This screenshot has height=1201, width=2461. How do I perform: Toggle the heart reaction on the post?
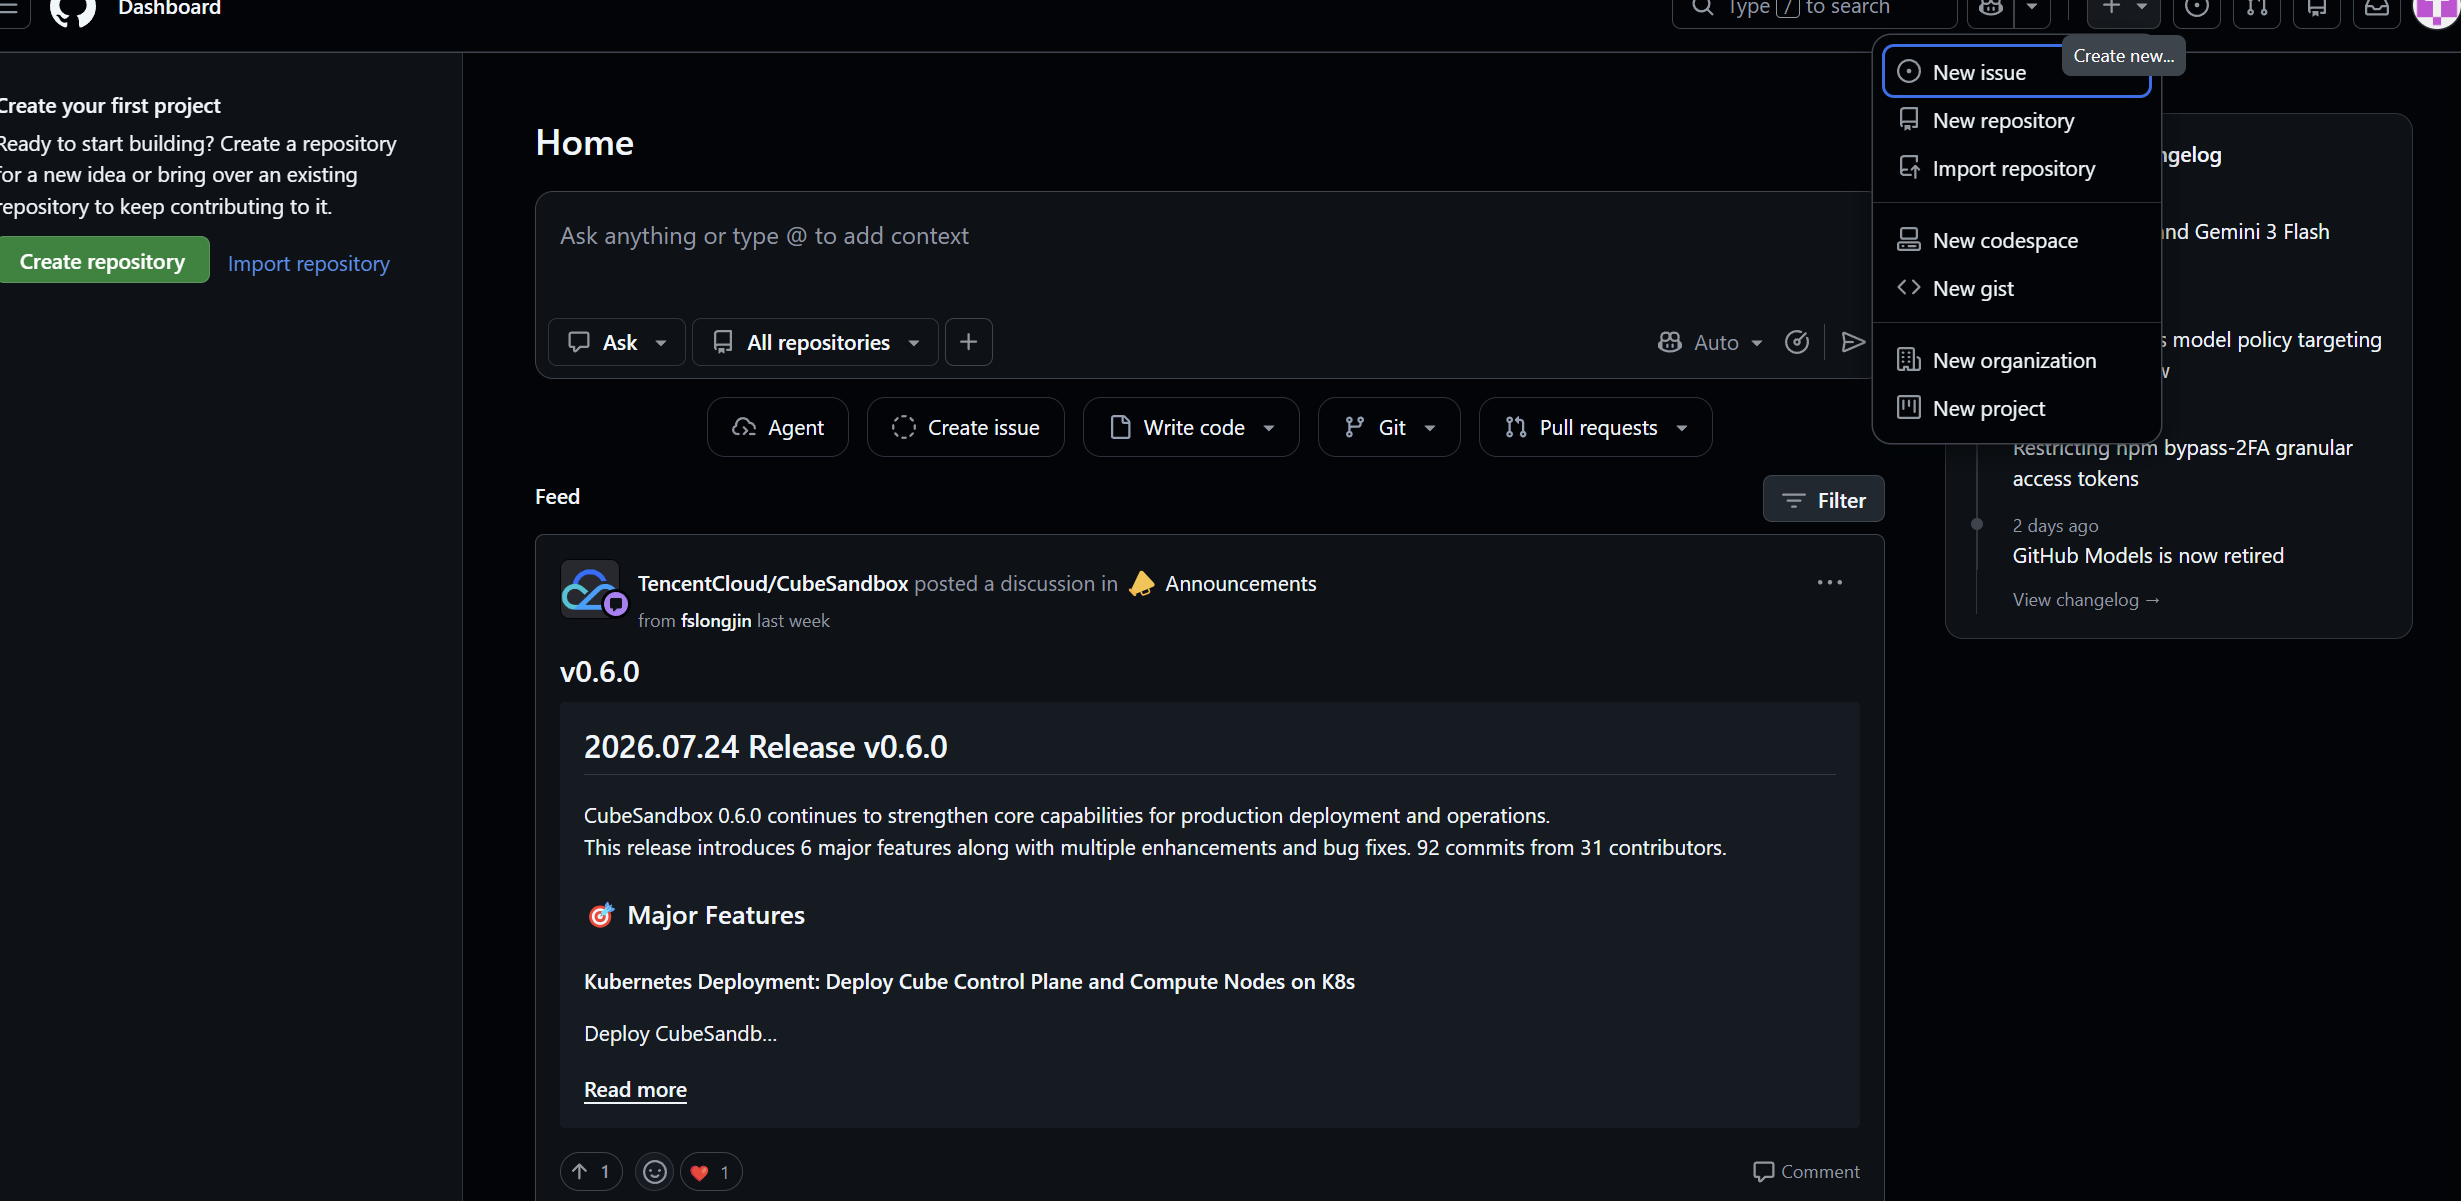711,1172
